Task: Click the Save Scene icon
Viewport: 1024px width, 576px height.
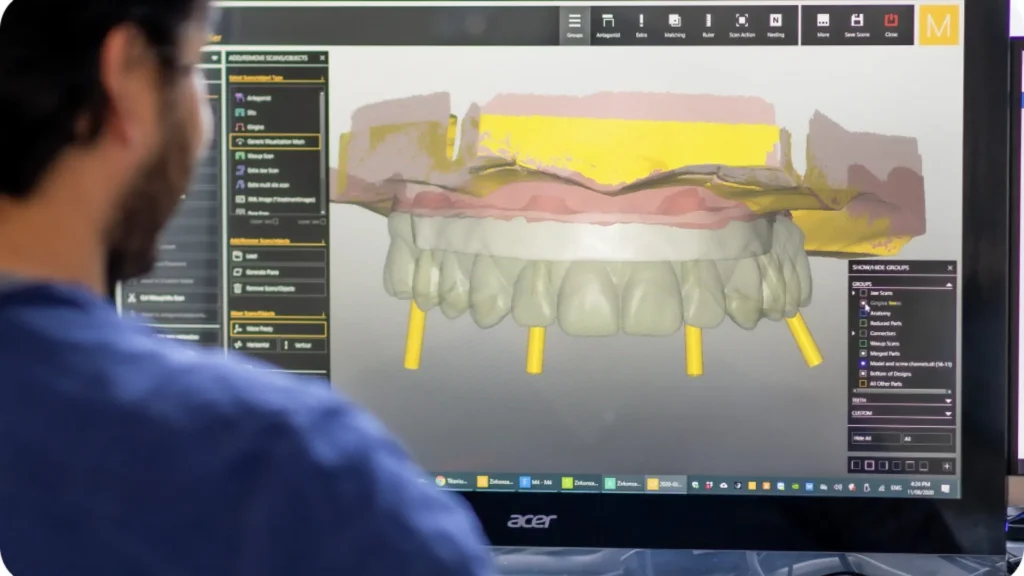Action: [x=857, y=24]
